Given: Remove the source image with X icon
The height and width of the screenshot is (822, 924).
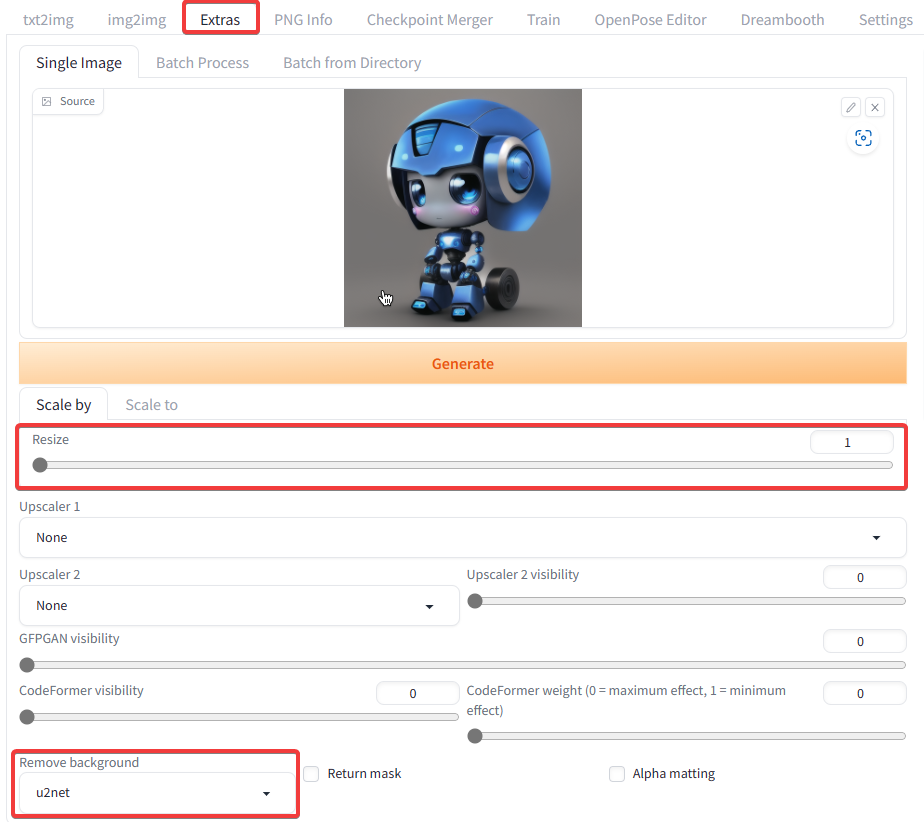Looking at the screenshot, I should pos(874,107).
